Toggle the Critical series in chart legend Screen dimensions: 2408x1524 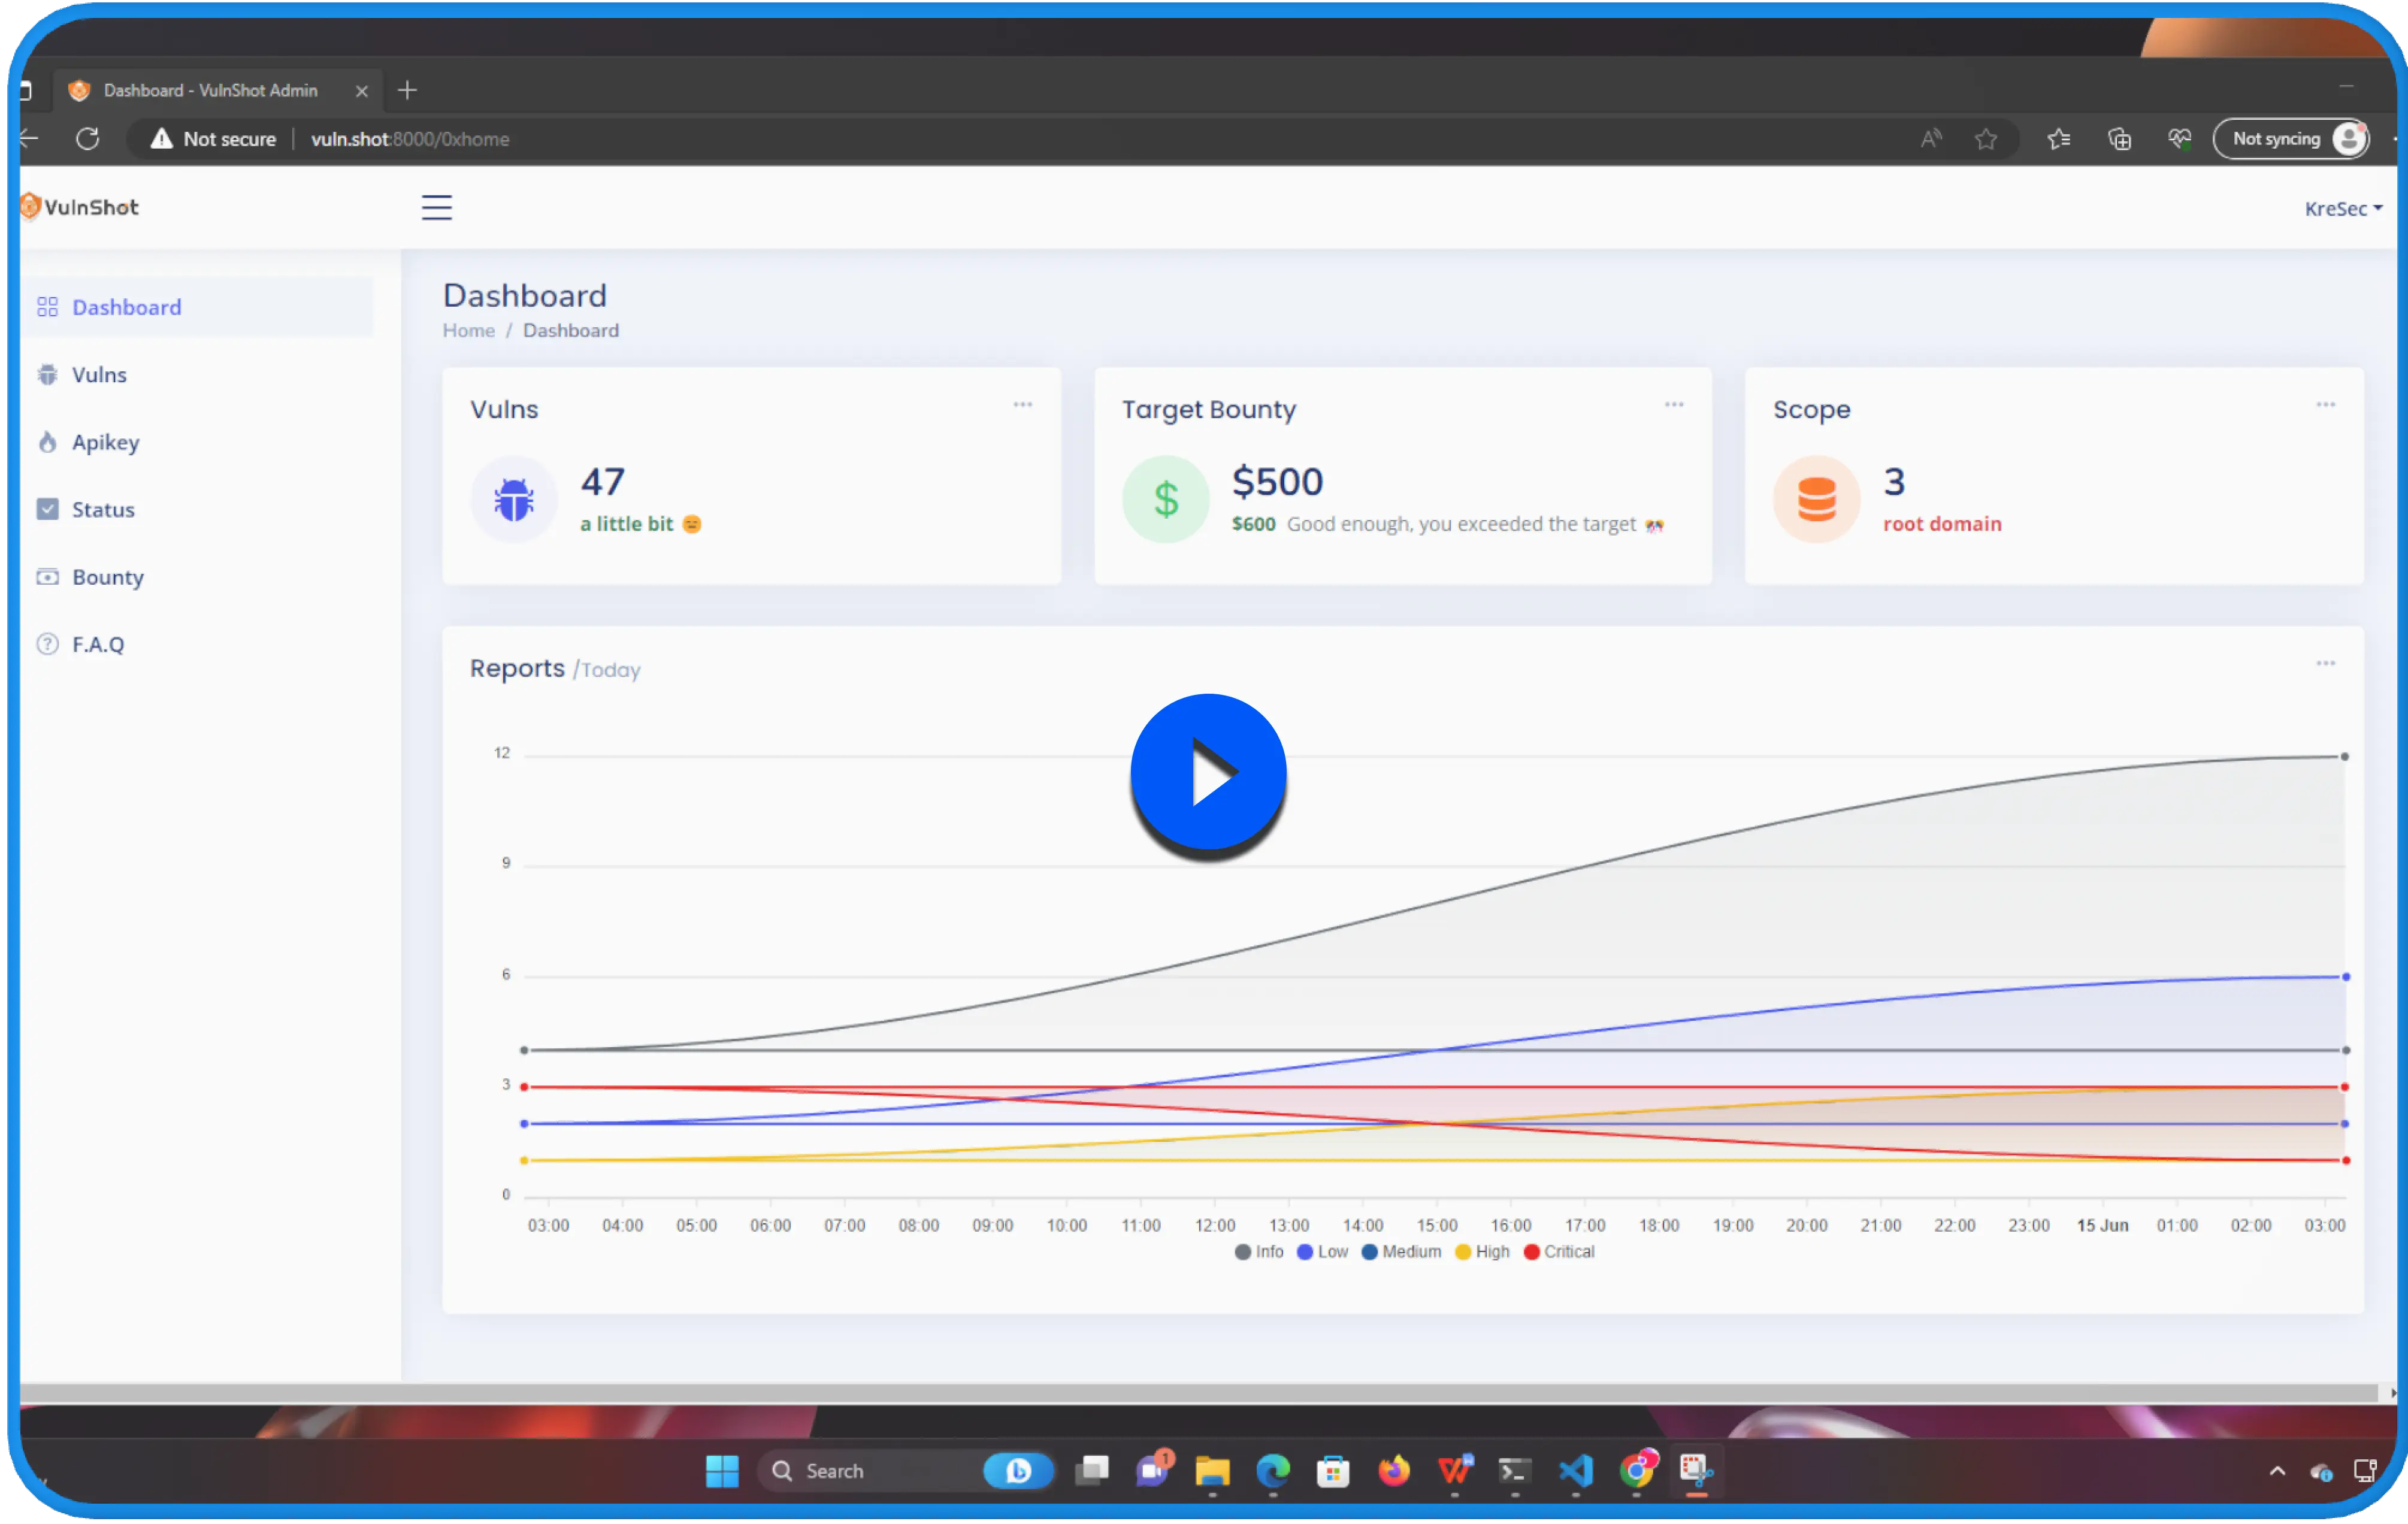tap(1558, 1252)
